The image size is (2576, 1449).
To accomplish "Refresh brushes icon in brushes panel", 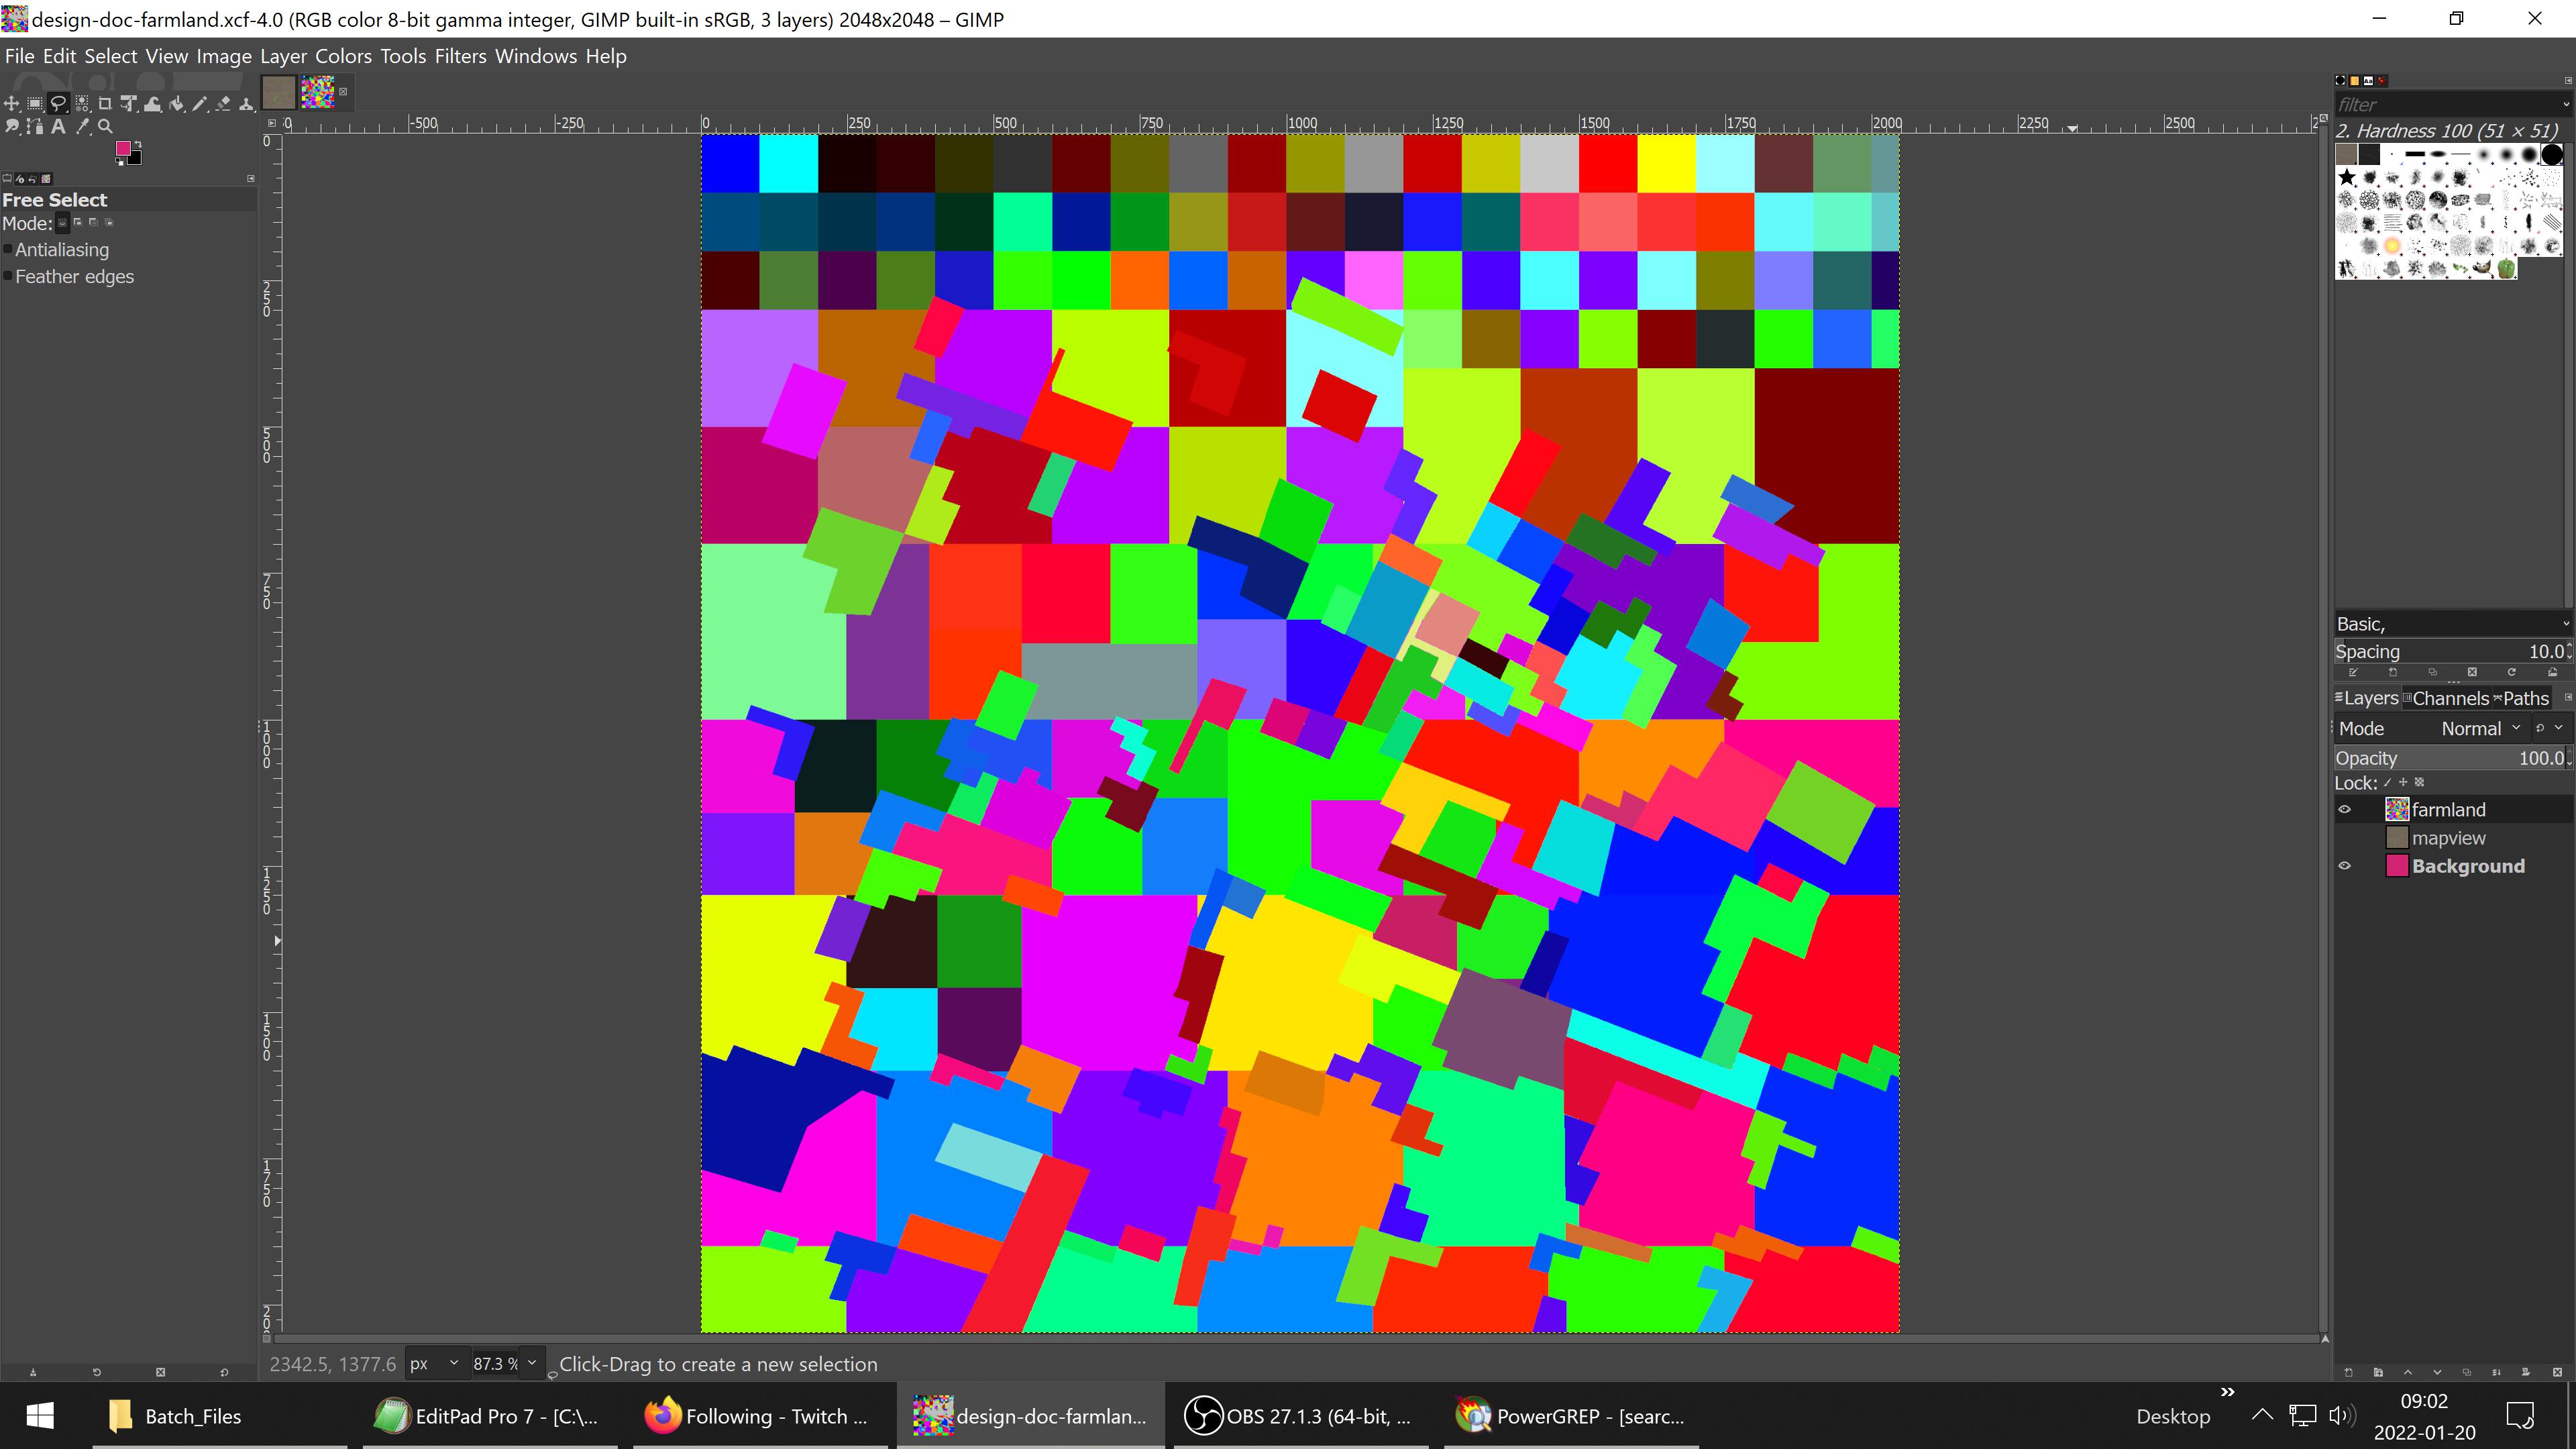I will tap(2512, 672).
